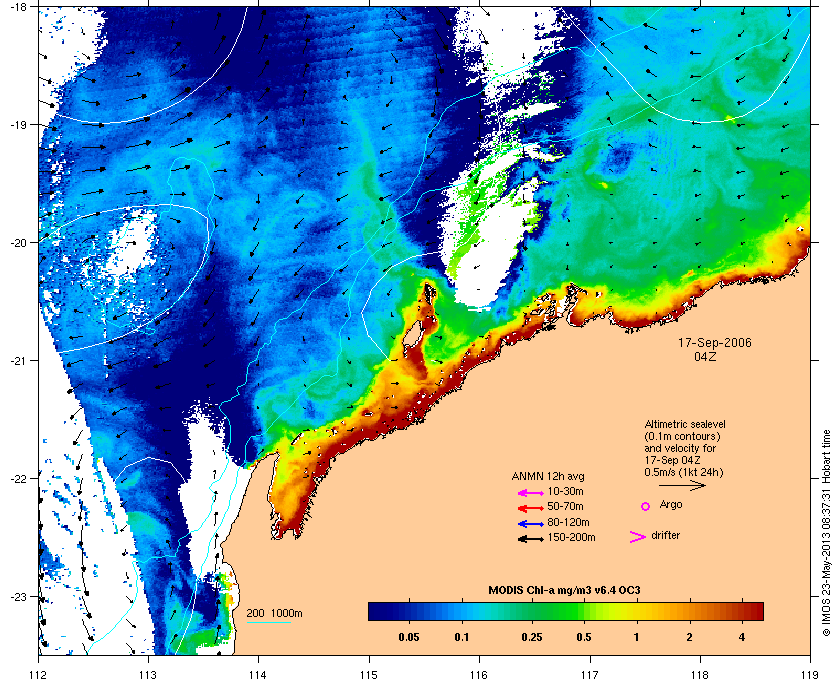Click the colorbar tick label '0.05'
Viewport: 840px width, 680px height.
pyautogui.click(x=409, y=638)
